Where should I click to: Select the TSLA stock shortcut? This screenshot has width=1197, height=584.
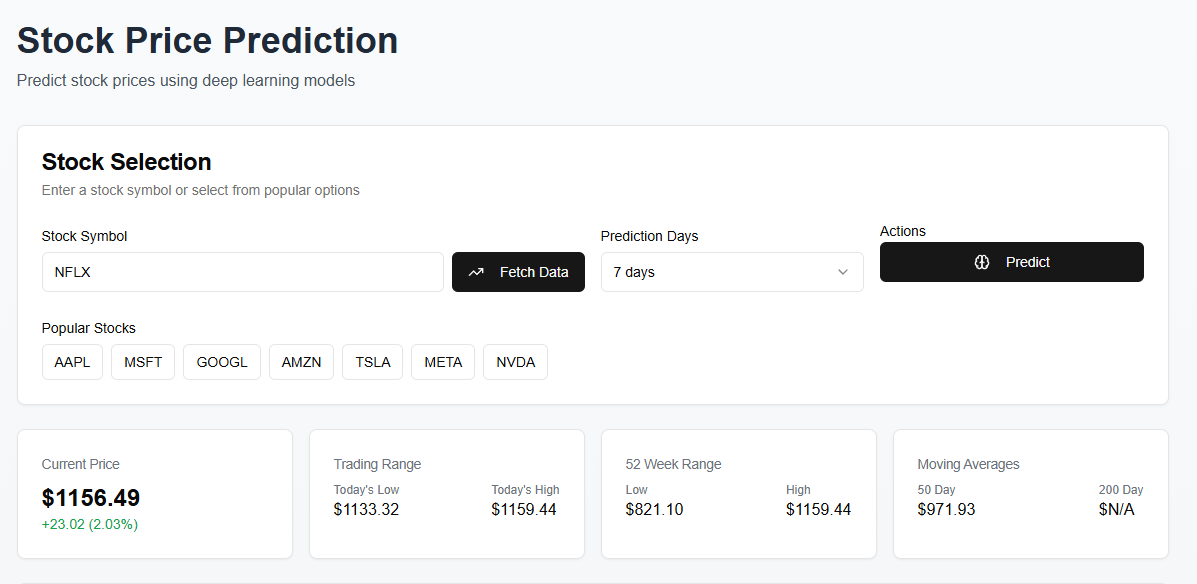pyautogui.click(x=372, y=361)
